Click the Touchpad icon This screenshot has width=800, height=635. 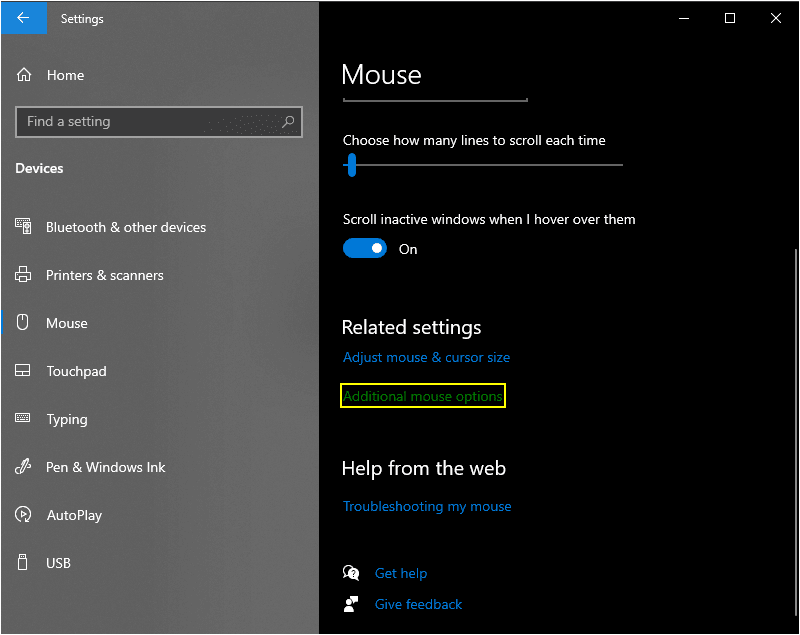pyautogui.click(x=23, y=370)
